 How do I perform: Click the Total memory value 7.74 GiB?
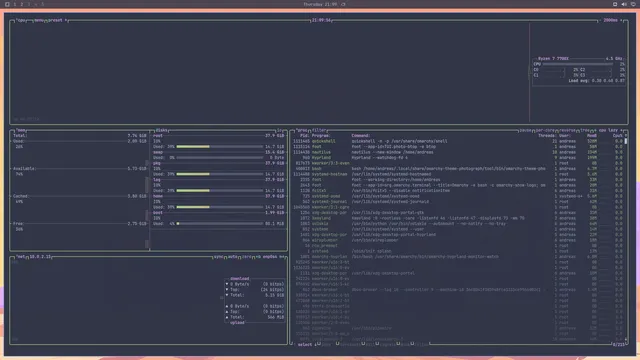point(137,136)
